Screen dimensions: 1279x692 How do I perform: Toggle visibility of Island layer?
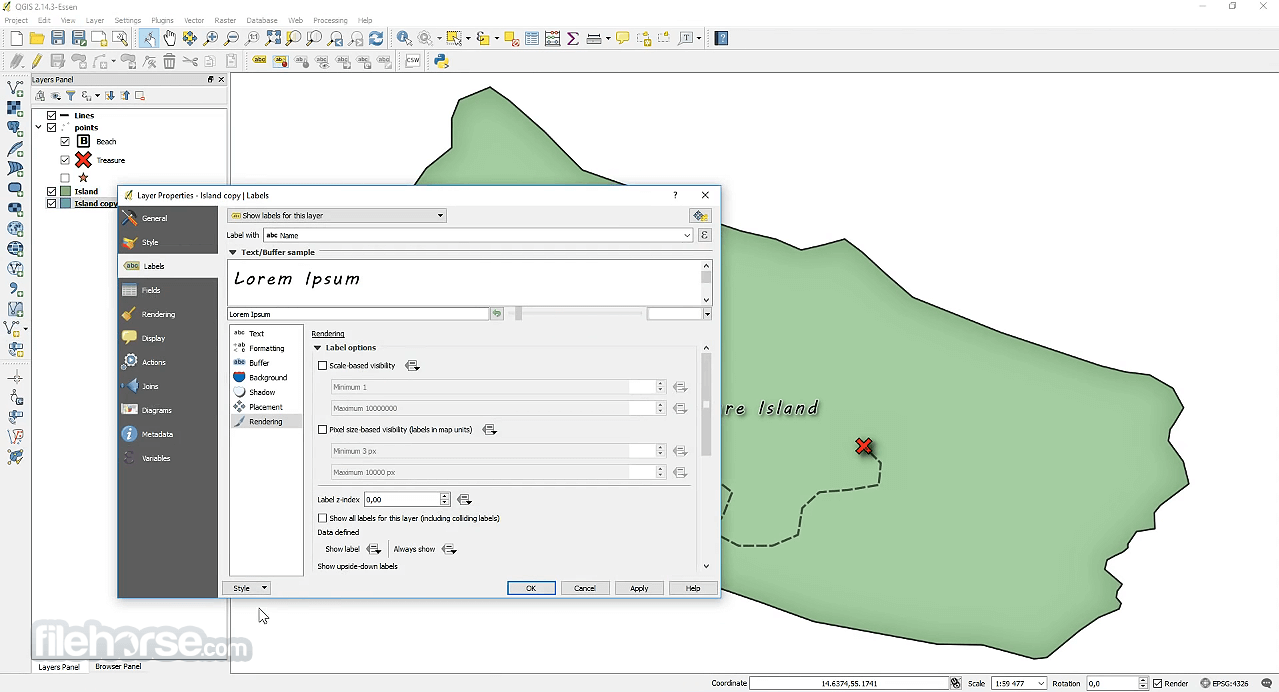[52, 191]
